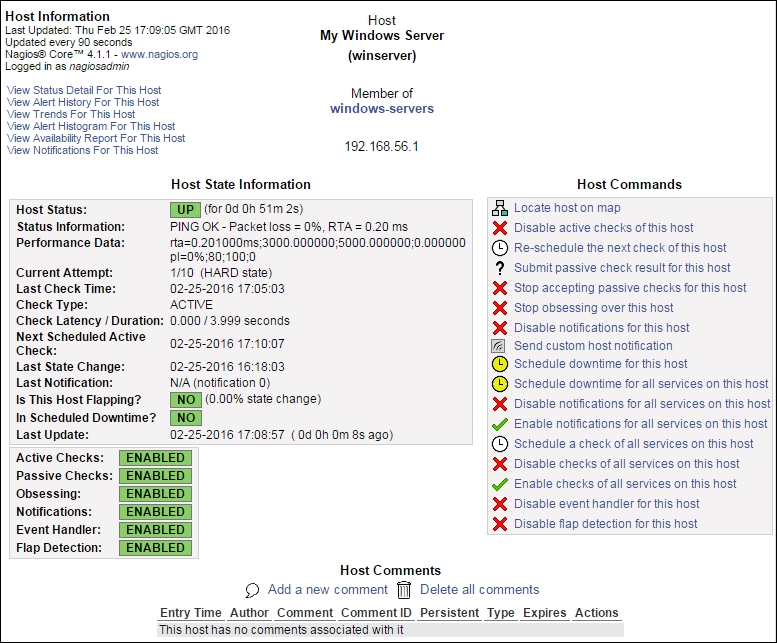The width and height of the screenshot is (777, 643).
Task: Click Disable notifications for this host link
Action: click(602, 328)
